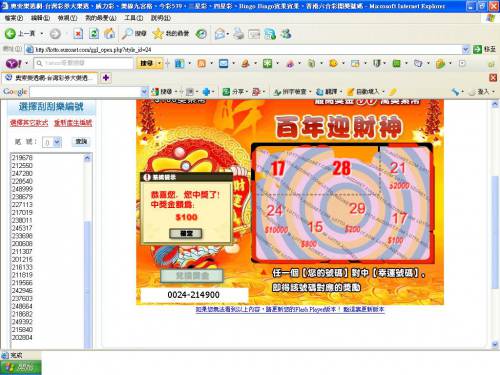
Task: Click the Yahoo Y! logo button
Action: (x=13, y=63)
